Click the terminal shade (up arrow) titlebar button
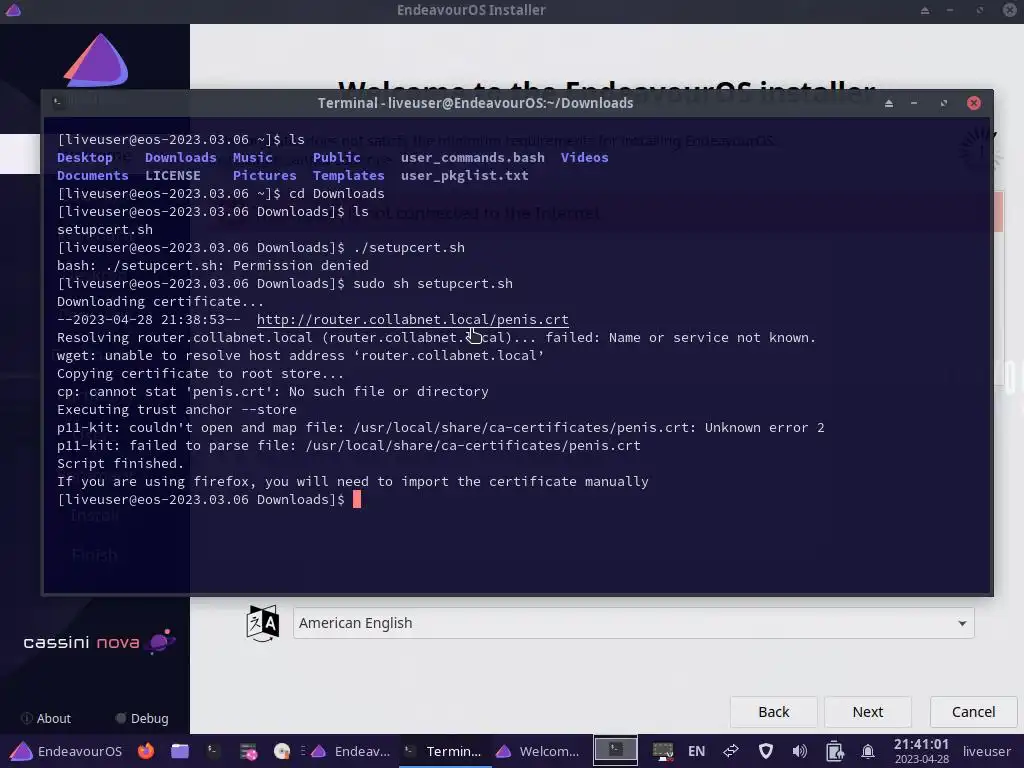 pyautogui.click(x=889, y=103)
